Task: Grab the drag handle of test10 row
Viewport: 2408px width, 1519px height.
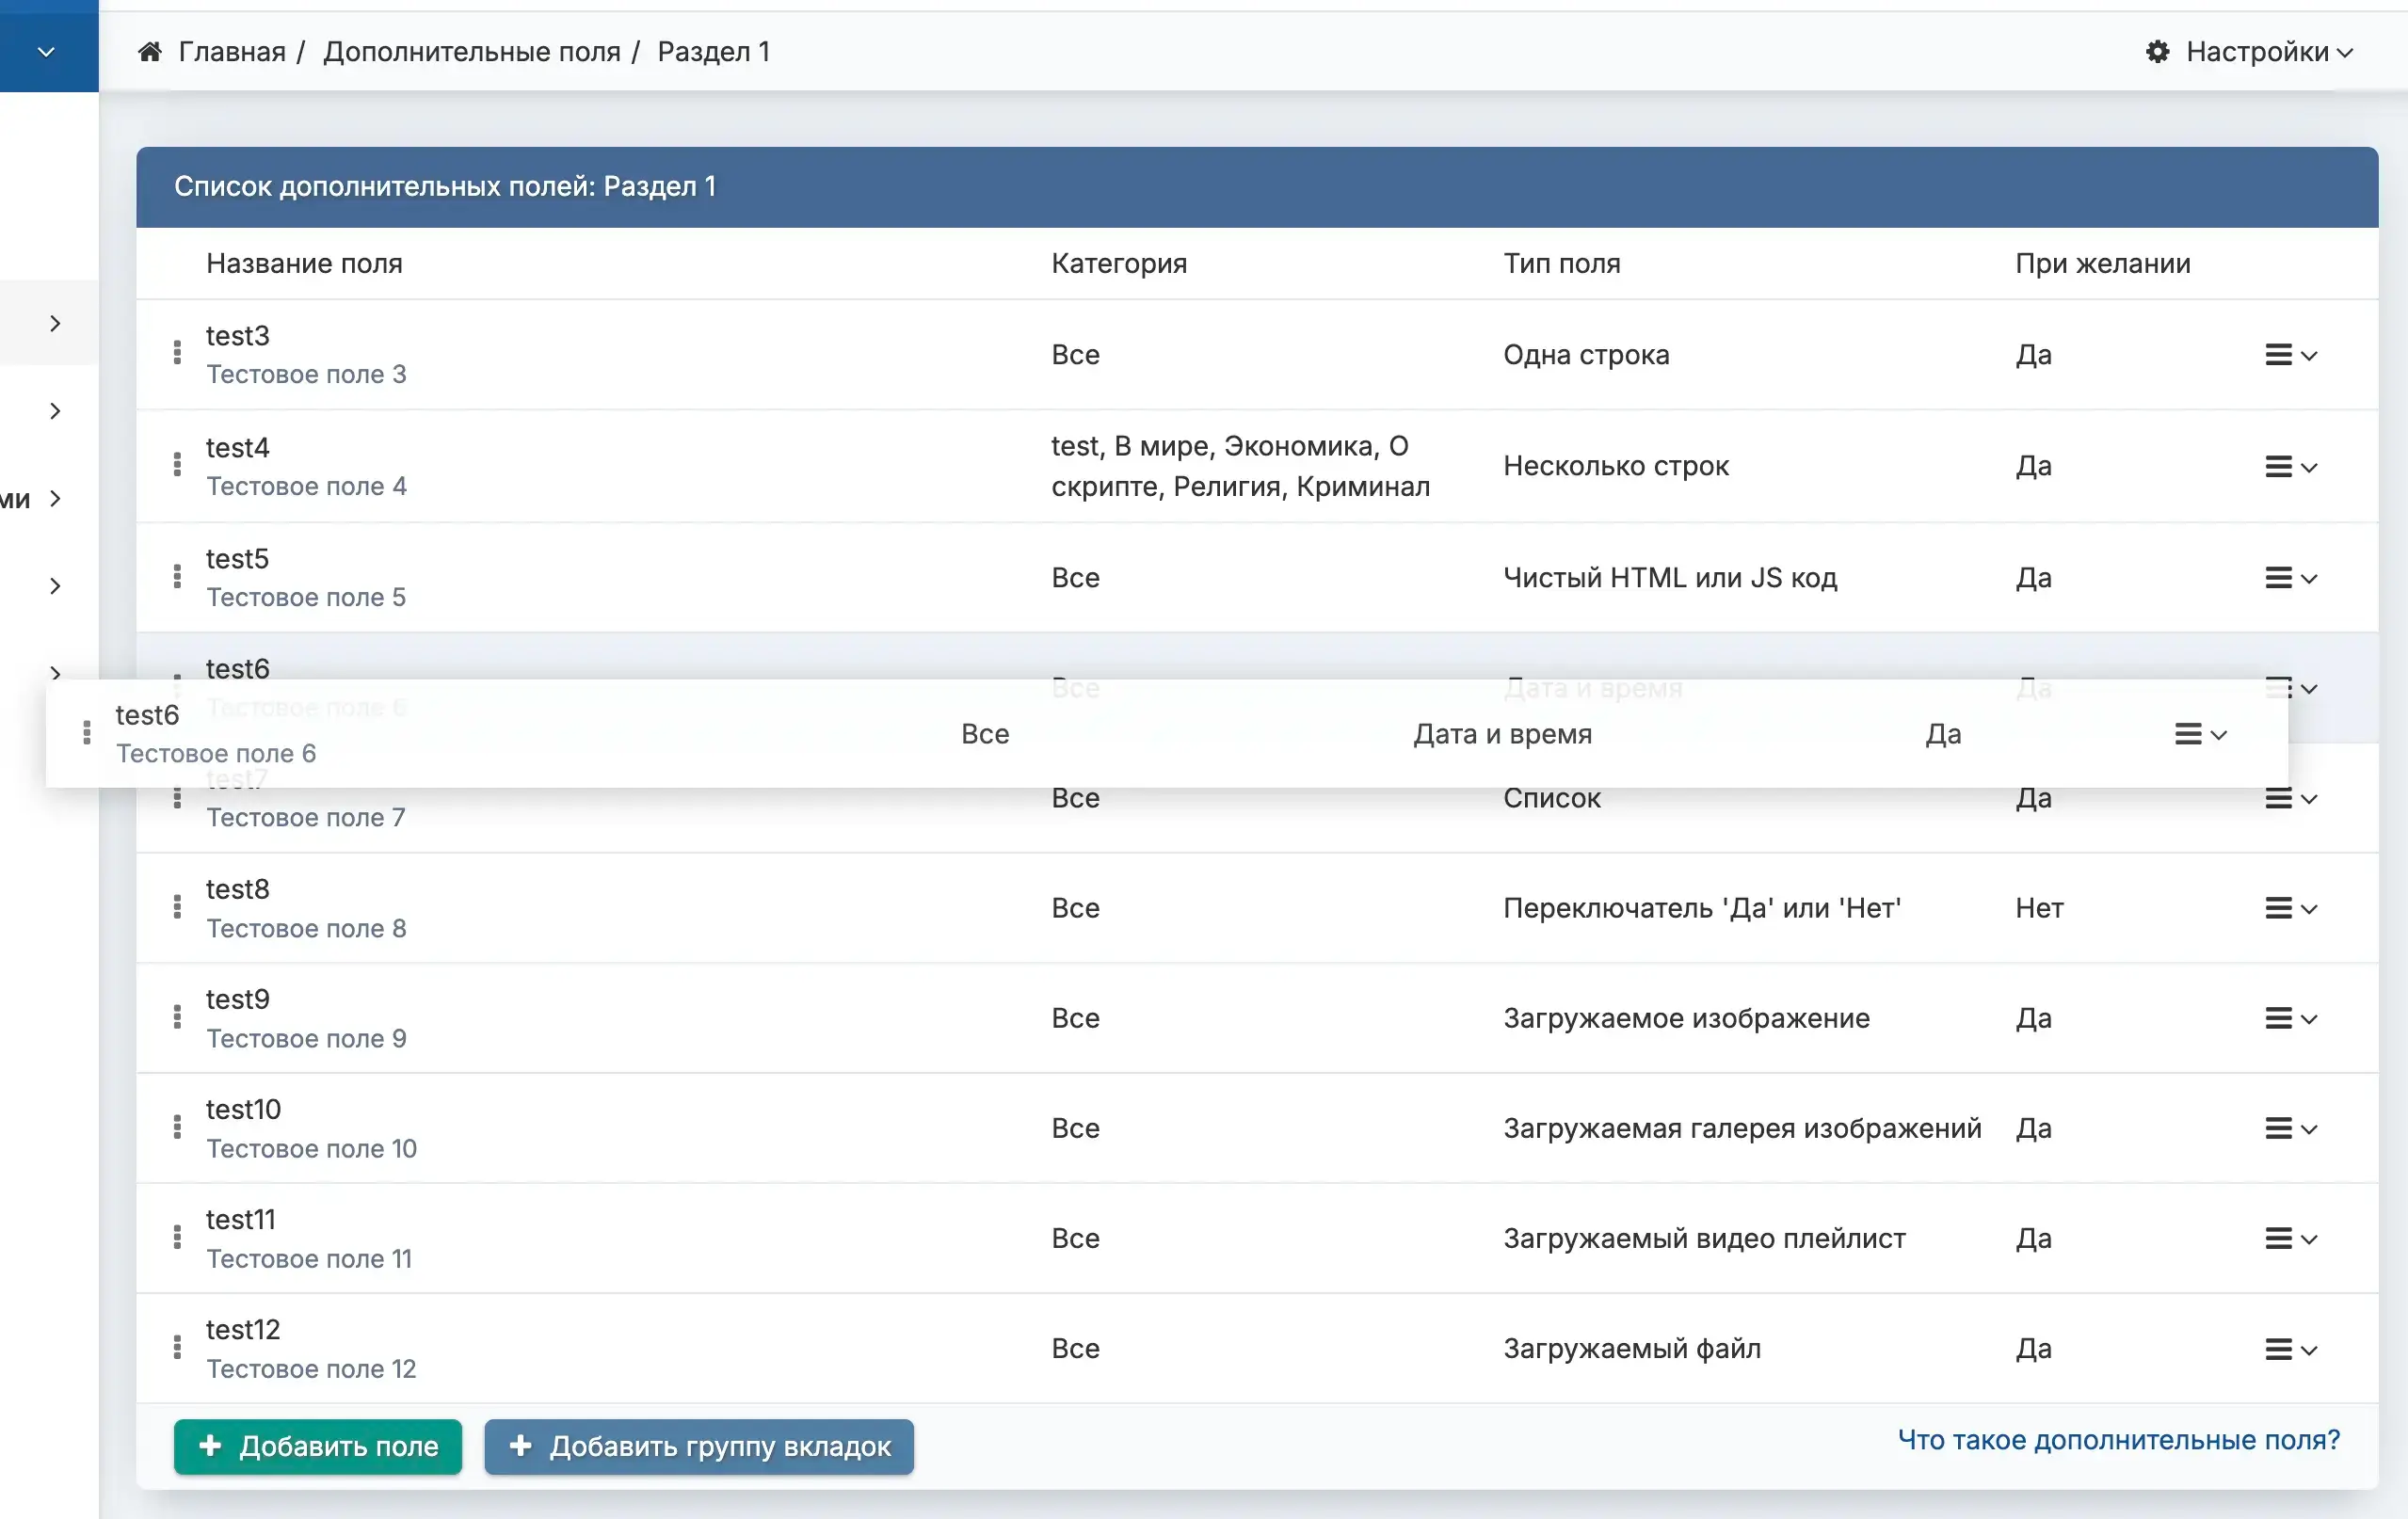Action: pyautogui.click(x=177, y=1127)
